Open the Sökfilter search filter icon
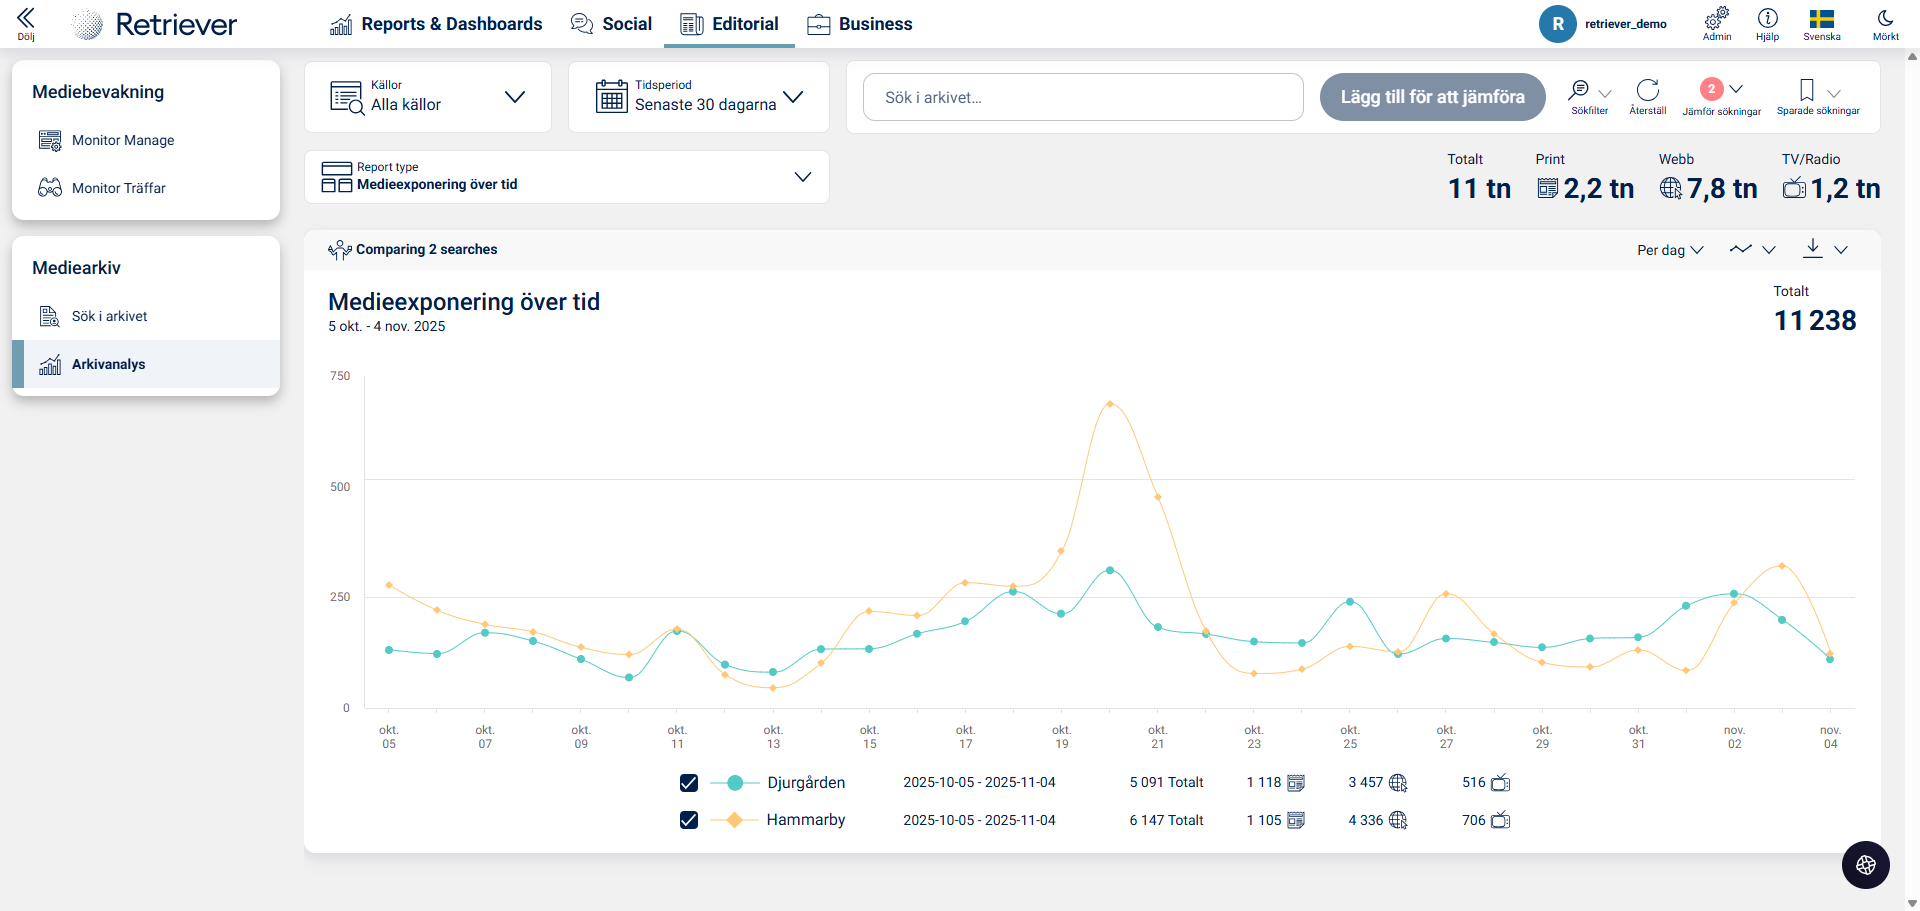1920x911 pixels. point(1579,90)
